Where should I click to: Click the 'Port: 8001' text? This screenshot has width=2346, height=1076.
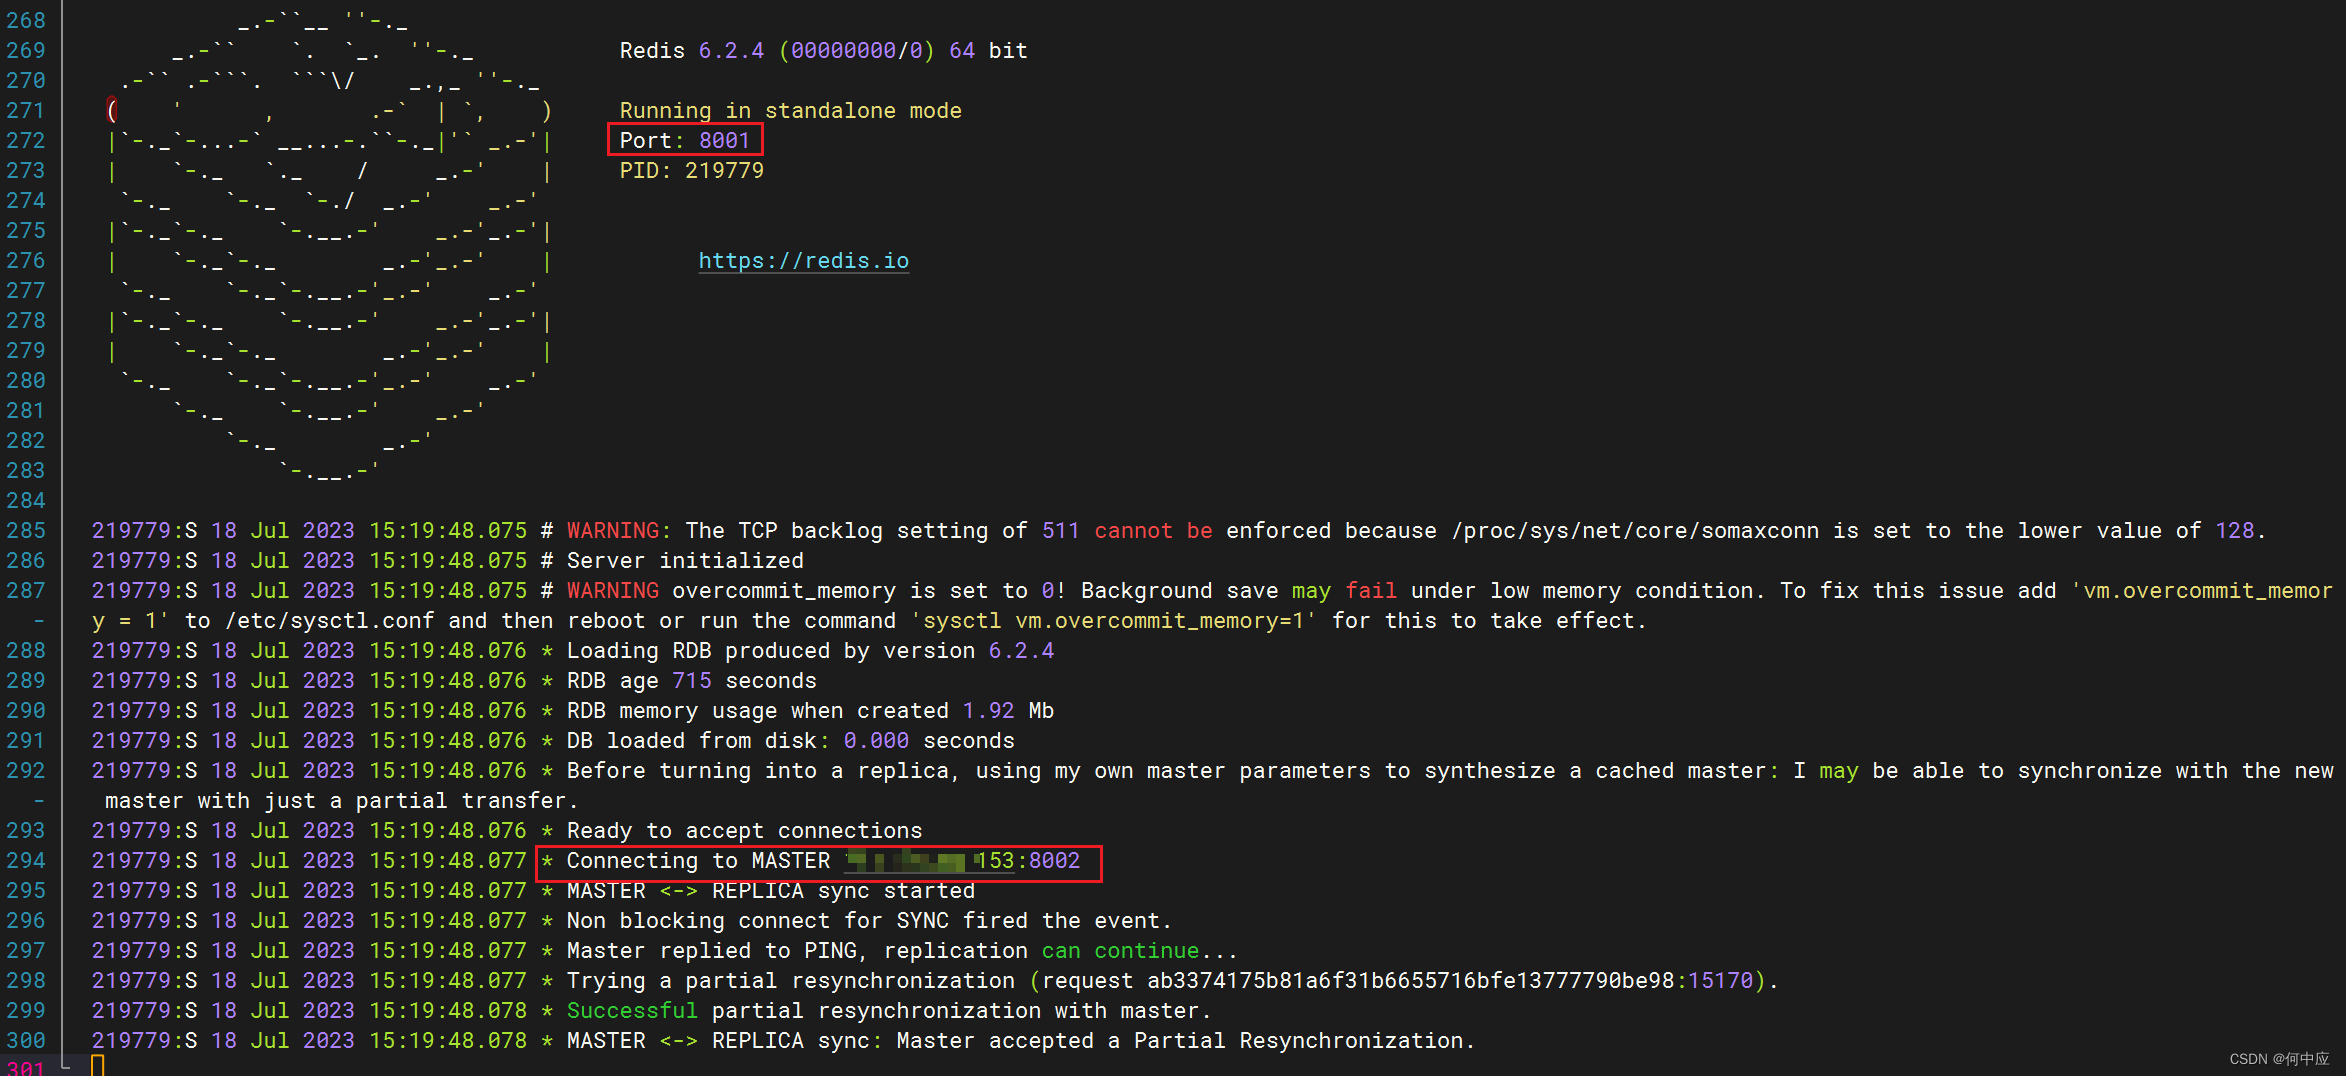pyautogui.click(x=685, y=141)
